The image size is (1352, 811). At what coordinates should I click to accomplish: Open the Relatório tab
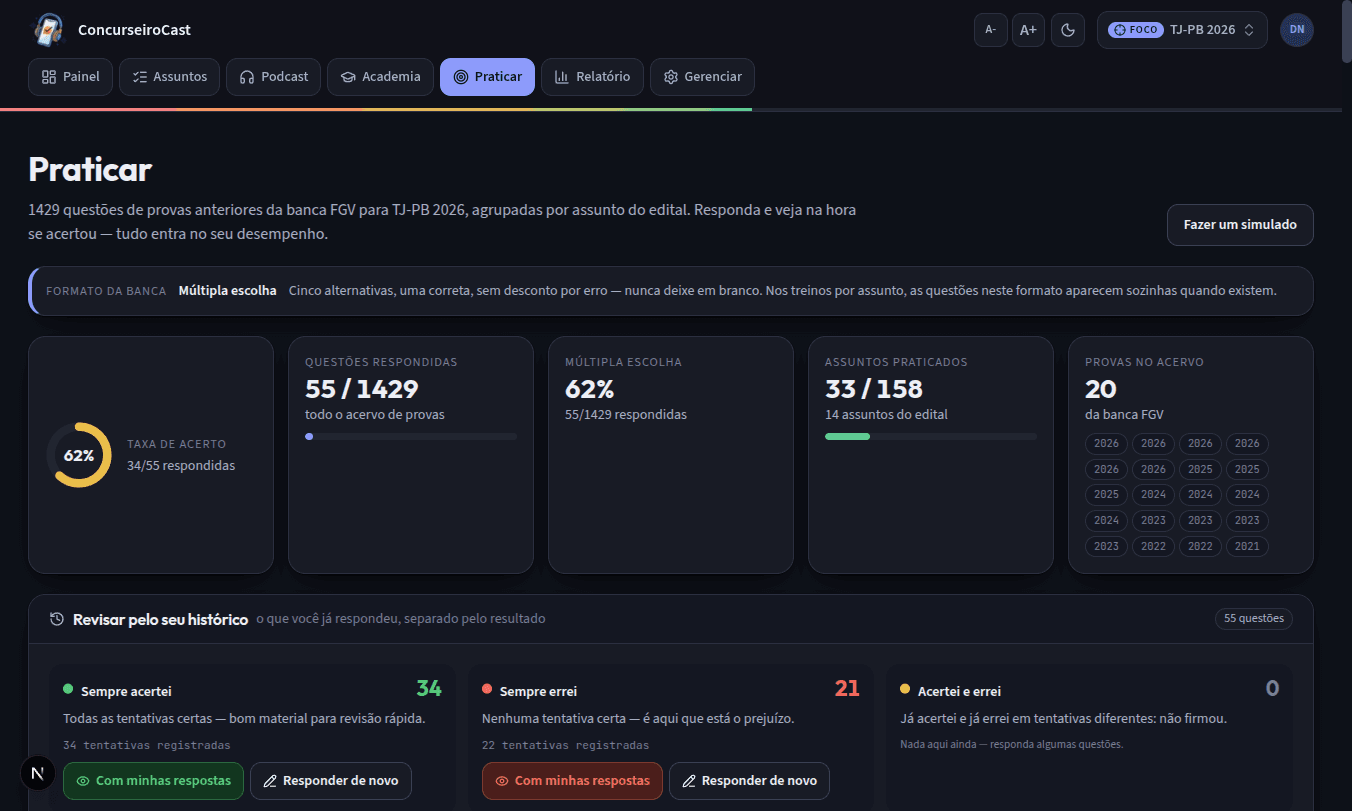tap(592, 77)
